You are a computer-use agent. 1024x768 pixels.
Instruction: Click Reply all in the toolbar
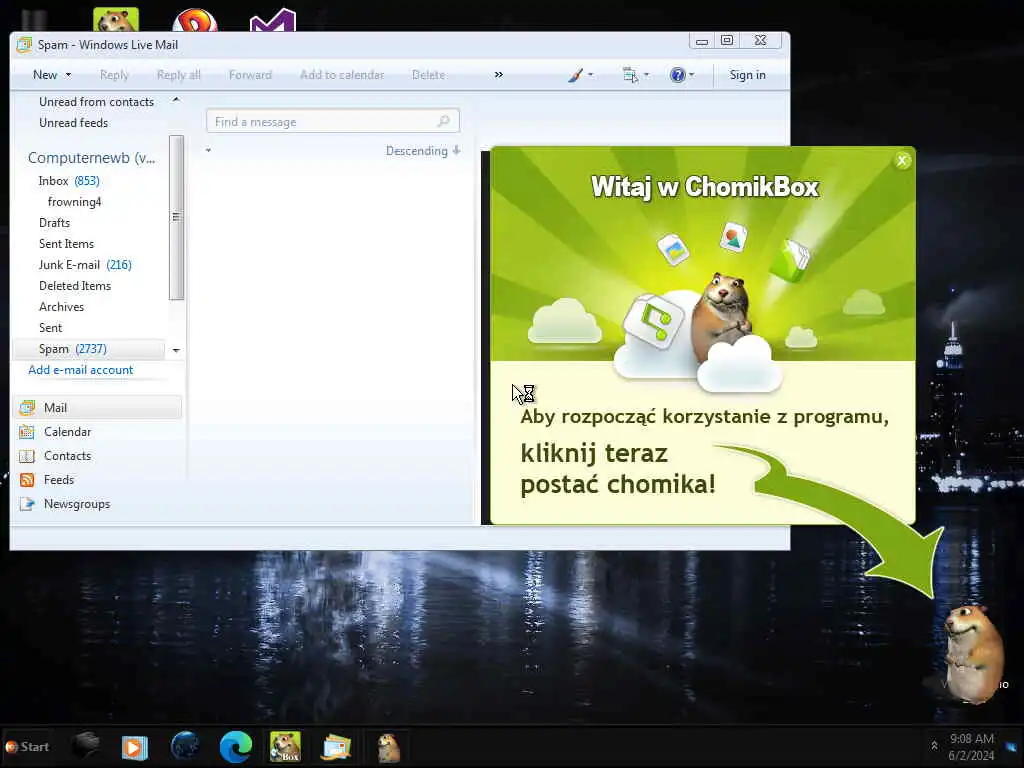point(178,75)
